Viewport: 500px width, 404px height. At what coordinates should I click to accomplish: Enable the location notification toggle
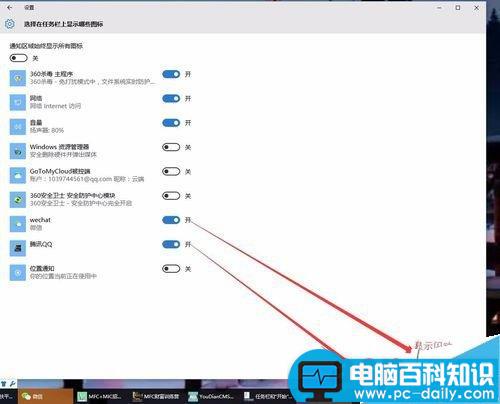pyautogui.click(x=171, y=269)
